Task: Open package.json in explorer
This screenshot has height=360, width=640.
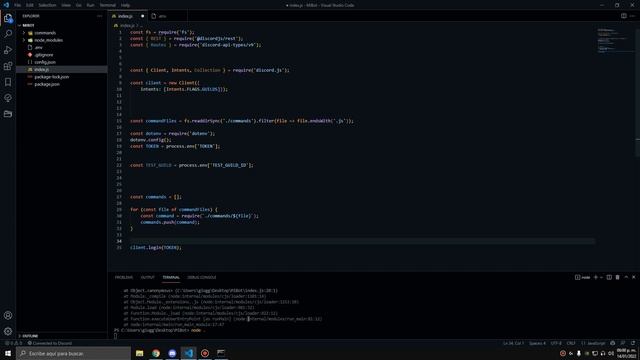Action: tap(47, 84)
